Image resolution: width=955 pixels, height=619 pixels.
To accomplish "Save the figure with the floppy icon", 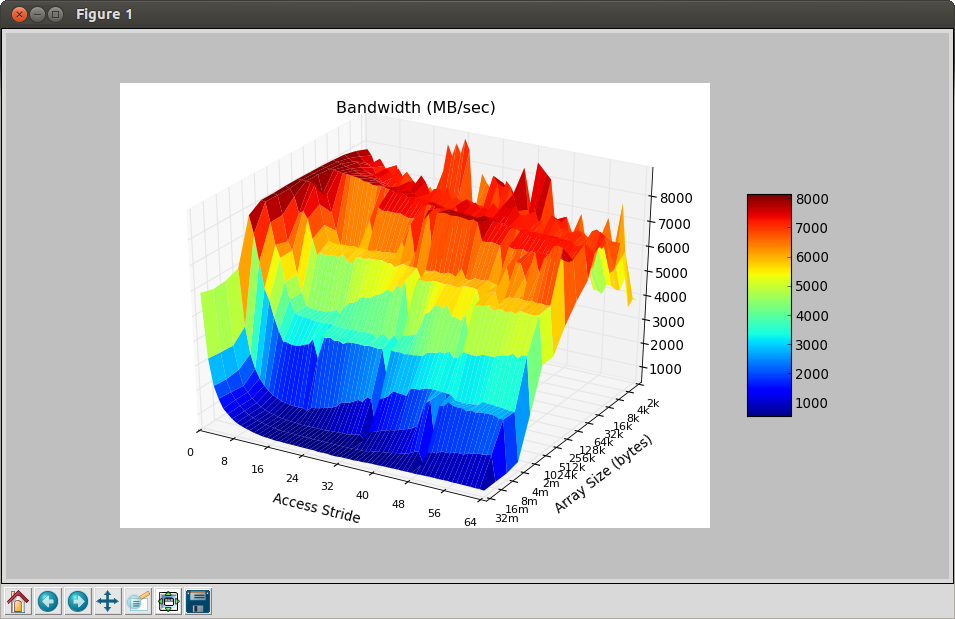I will (198, 601).
